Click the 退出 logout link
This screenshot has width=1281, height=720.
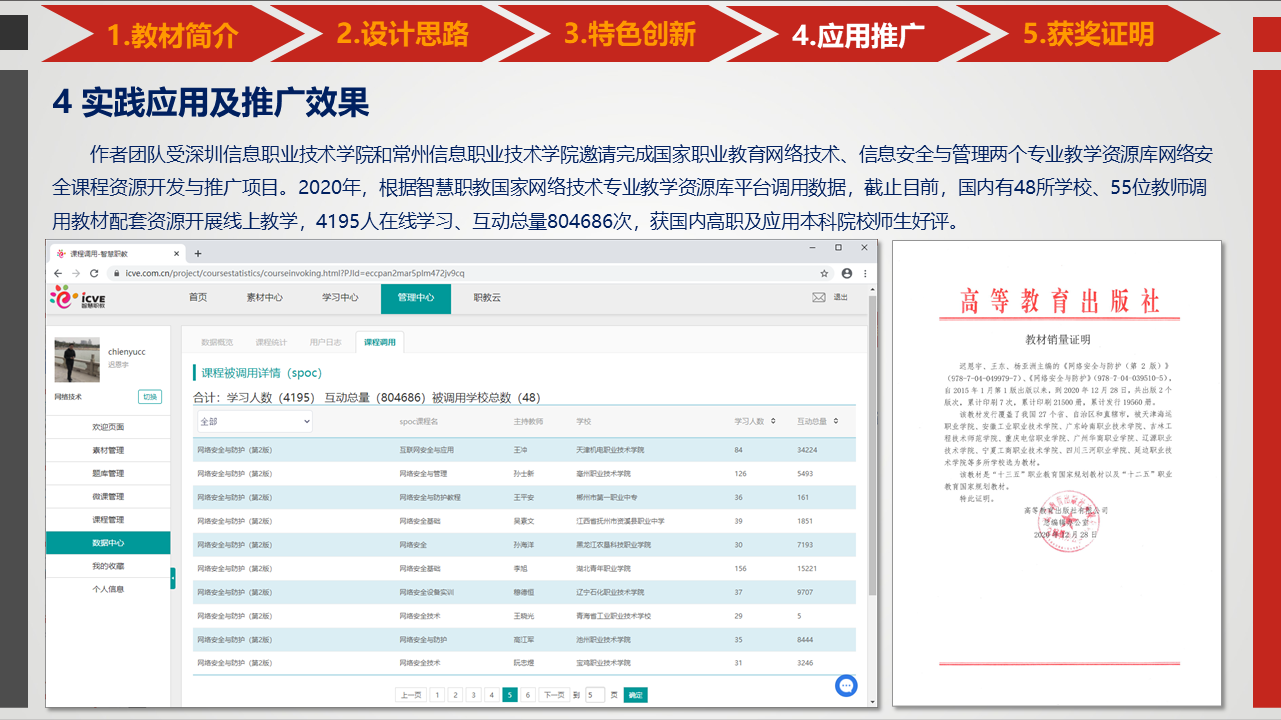click(841, 297)
